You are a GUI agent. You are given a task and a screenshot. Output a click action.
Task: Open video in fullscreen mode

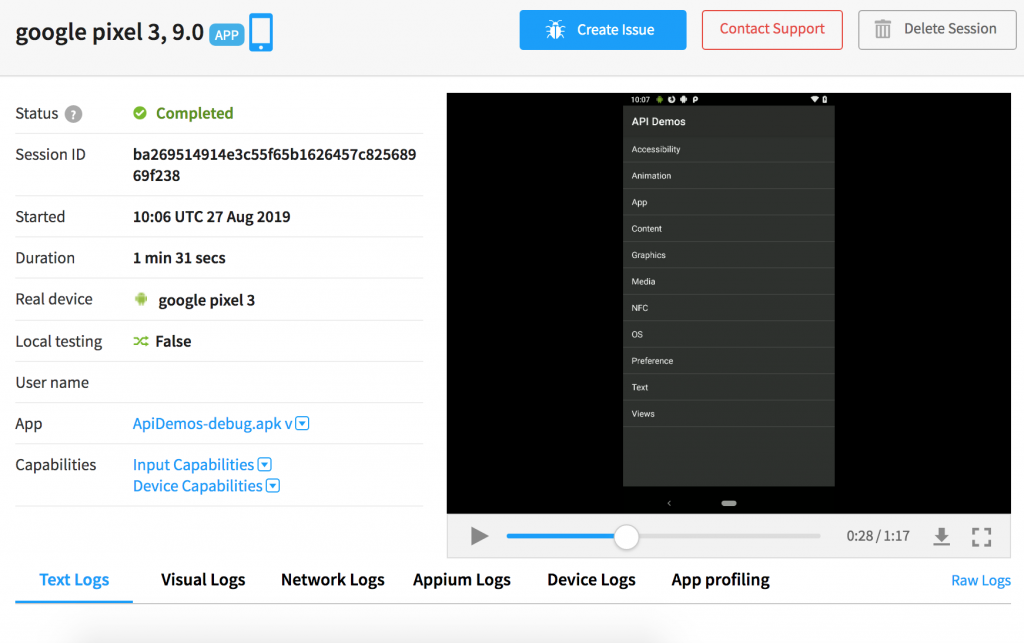click(x=981, y=537)
